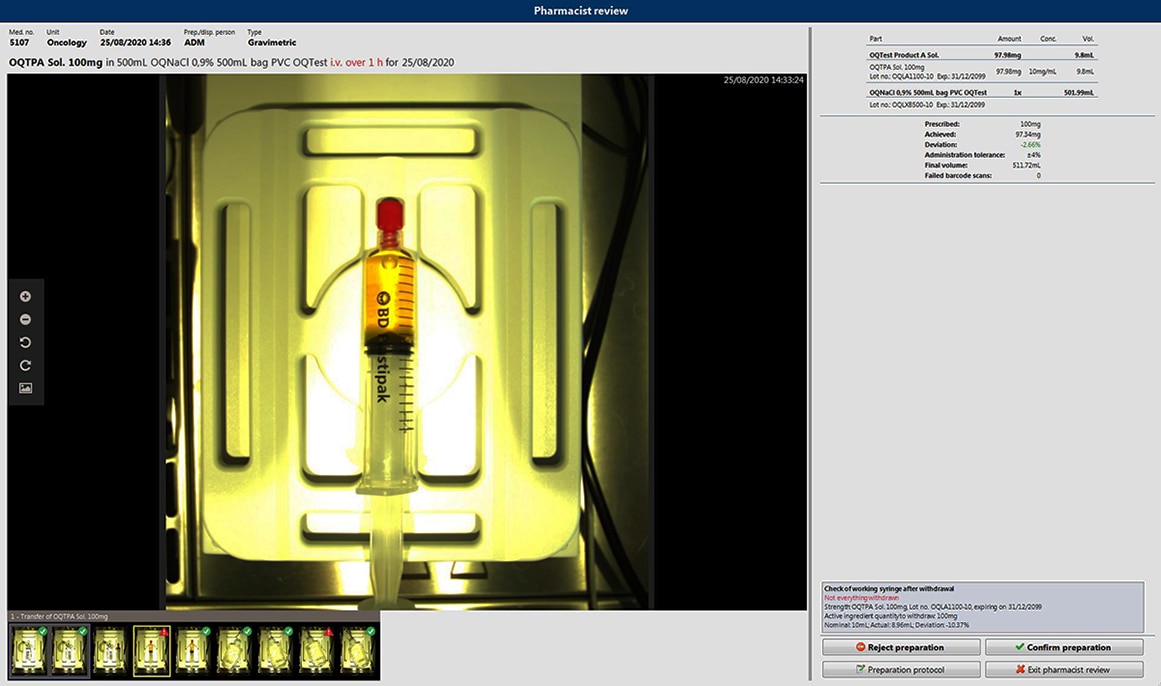This screenshot has height=686, width=1161.
Task: Open the Preparation protocol
Action: click(900, 670)
